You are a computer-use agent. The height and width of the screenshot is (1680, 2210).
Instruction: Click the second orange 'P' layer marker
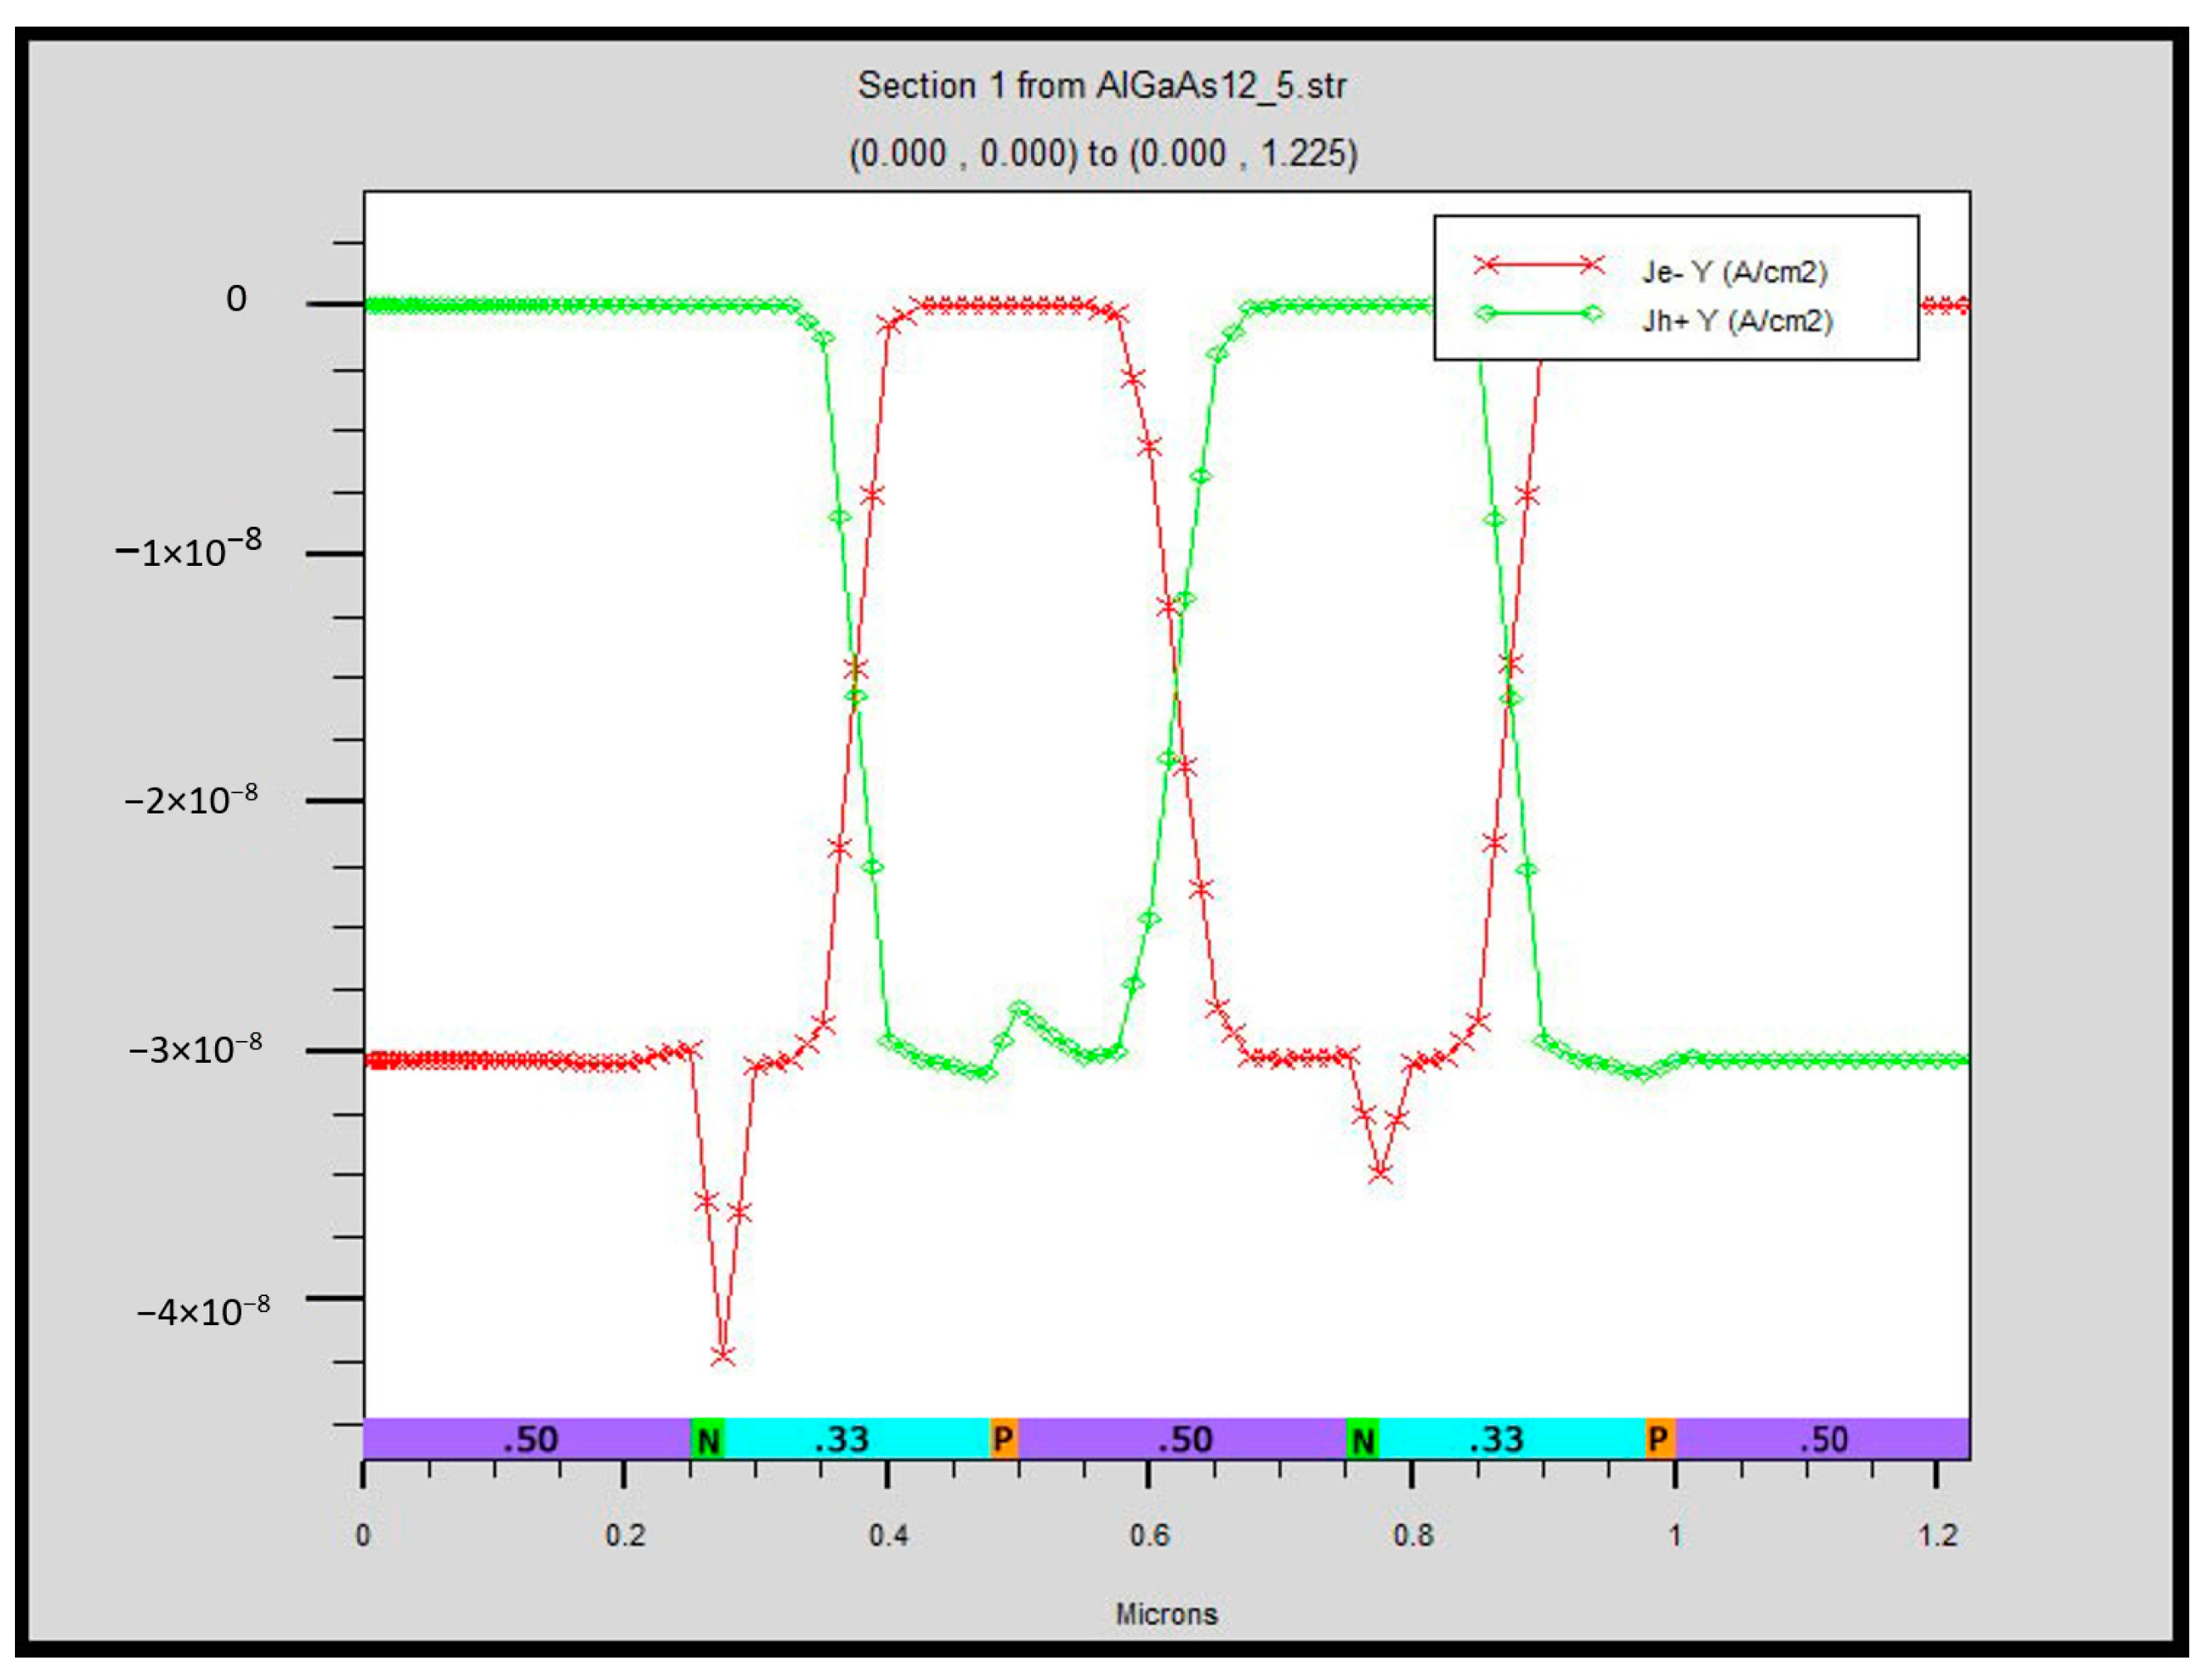pos(1659,1440)
